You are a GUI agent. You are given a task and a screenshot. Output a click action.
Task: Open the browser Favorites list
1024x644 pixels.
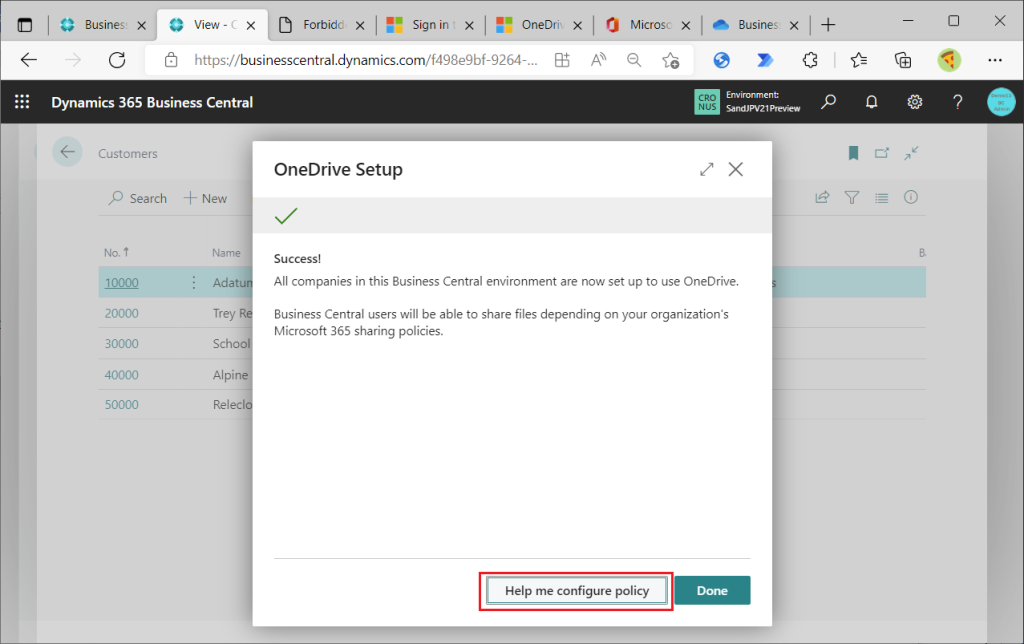pos(859,60)
